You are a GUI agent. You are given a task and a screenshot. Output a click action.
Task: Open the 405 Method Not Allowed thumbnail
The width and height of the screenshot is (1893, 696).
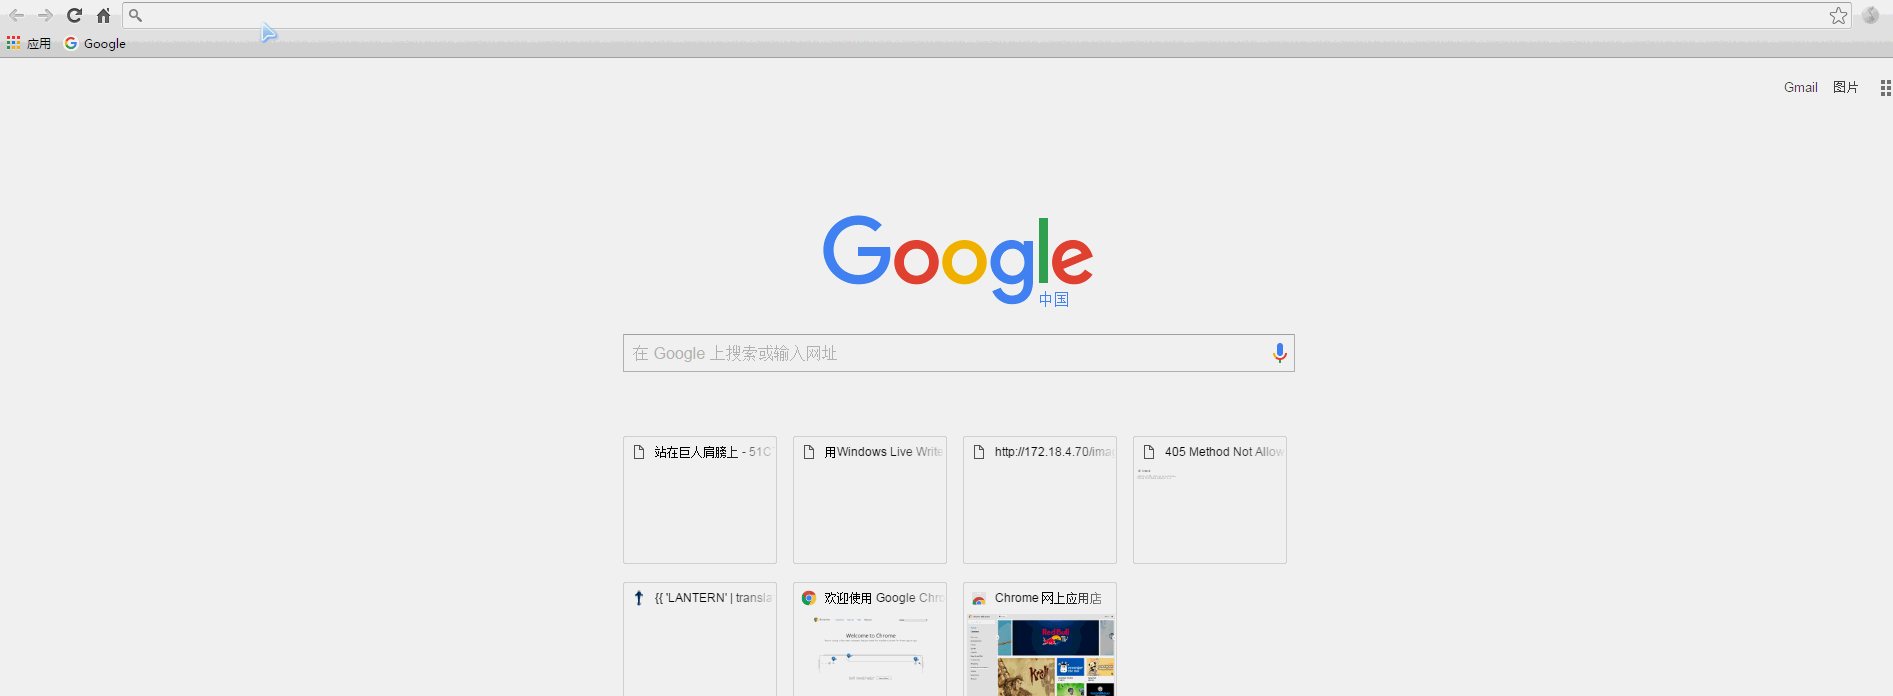point(1210,500)
